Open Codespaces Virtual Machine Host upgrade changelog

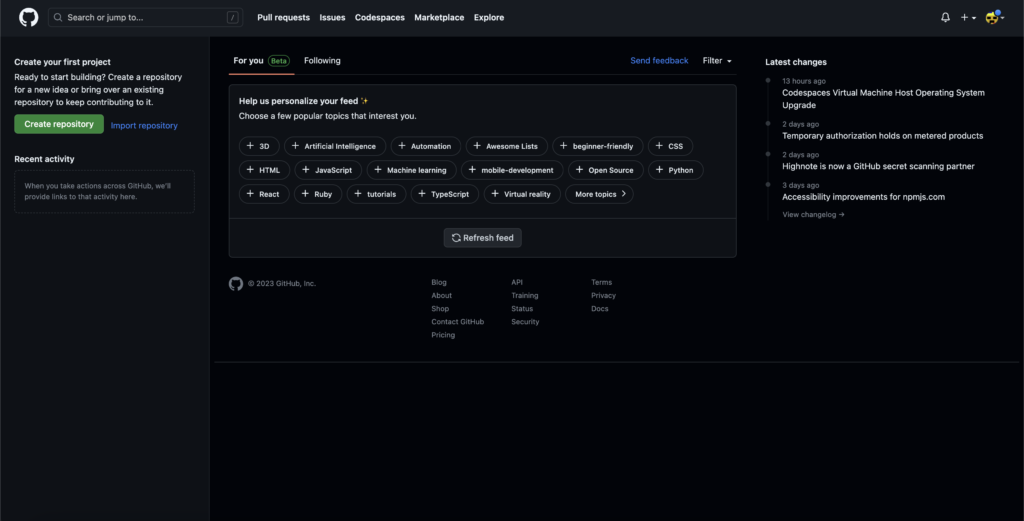point(883,99)
